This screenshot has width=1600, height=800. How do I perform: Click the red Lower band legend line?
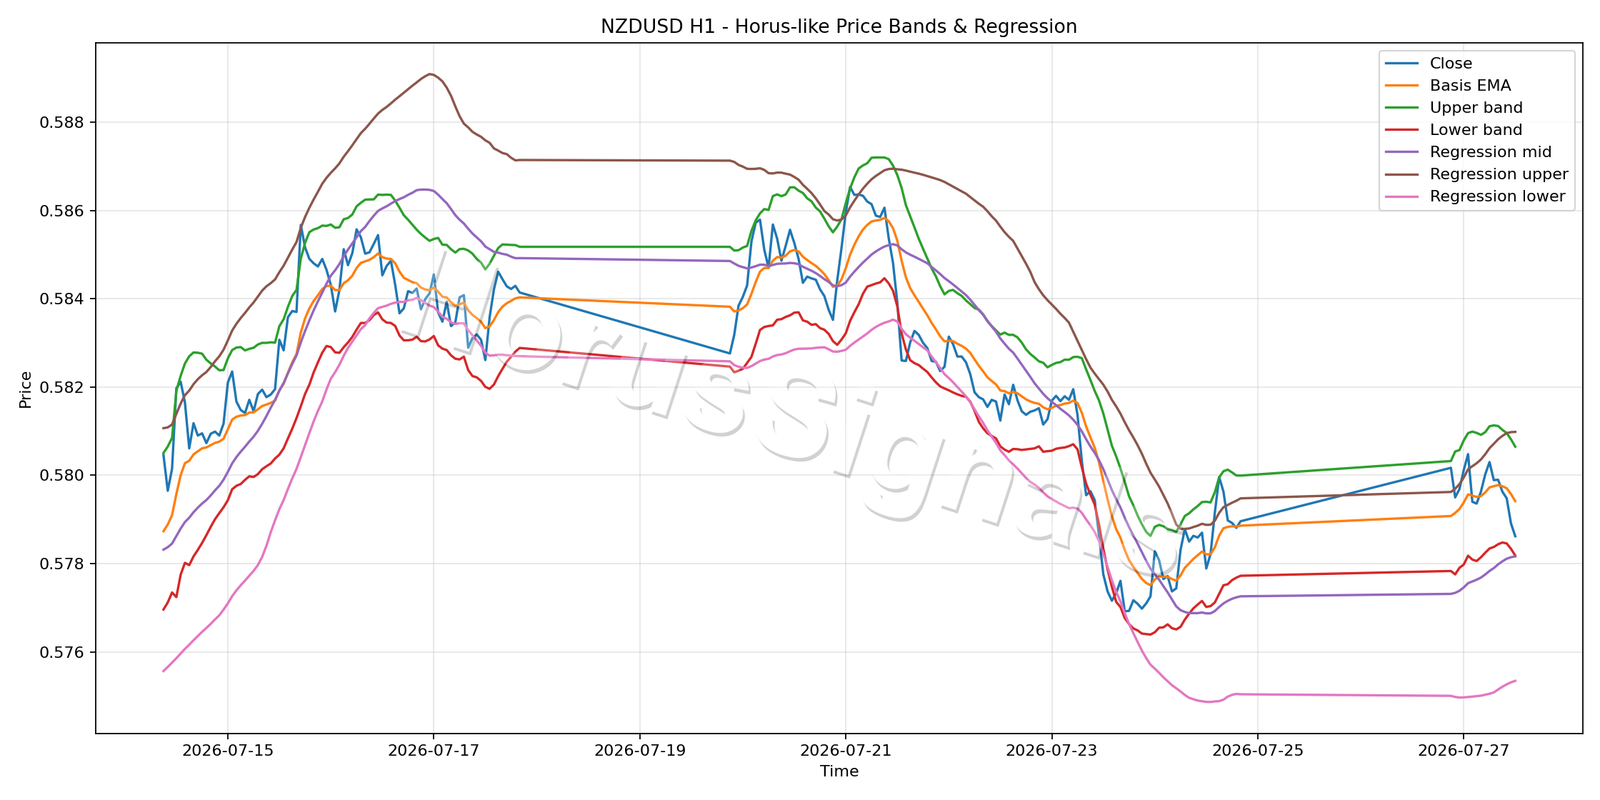[1402, 130]
